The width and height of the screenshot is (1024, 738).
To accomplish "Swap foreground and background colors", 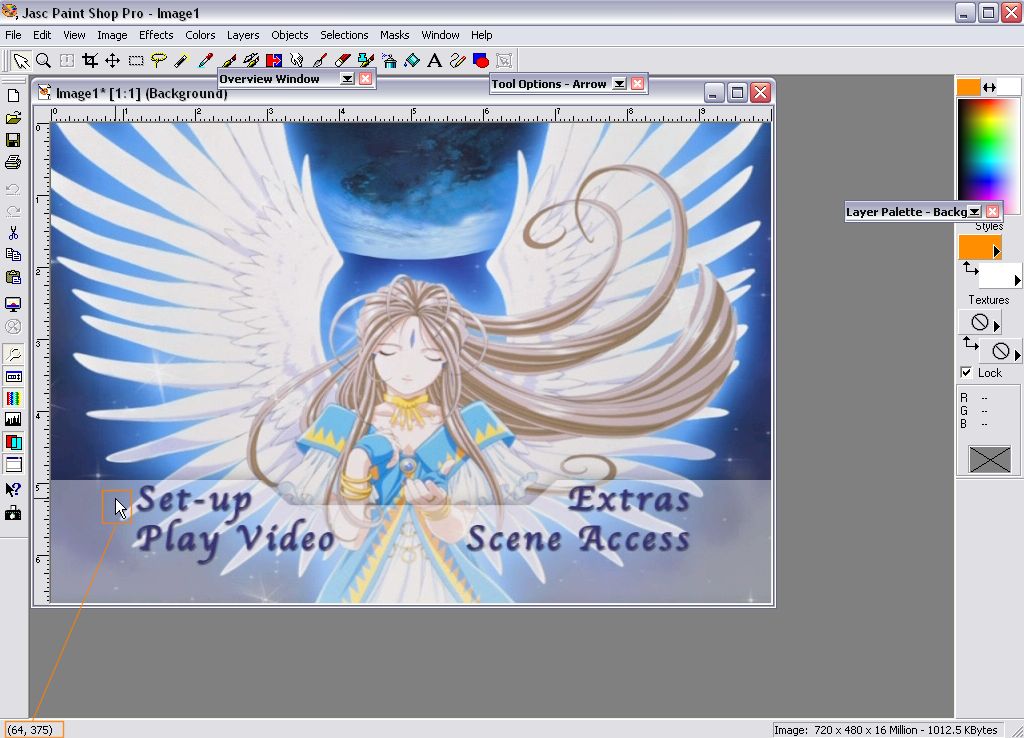I will [989, 87].
